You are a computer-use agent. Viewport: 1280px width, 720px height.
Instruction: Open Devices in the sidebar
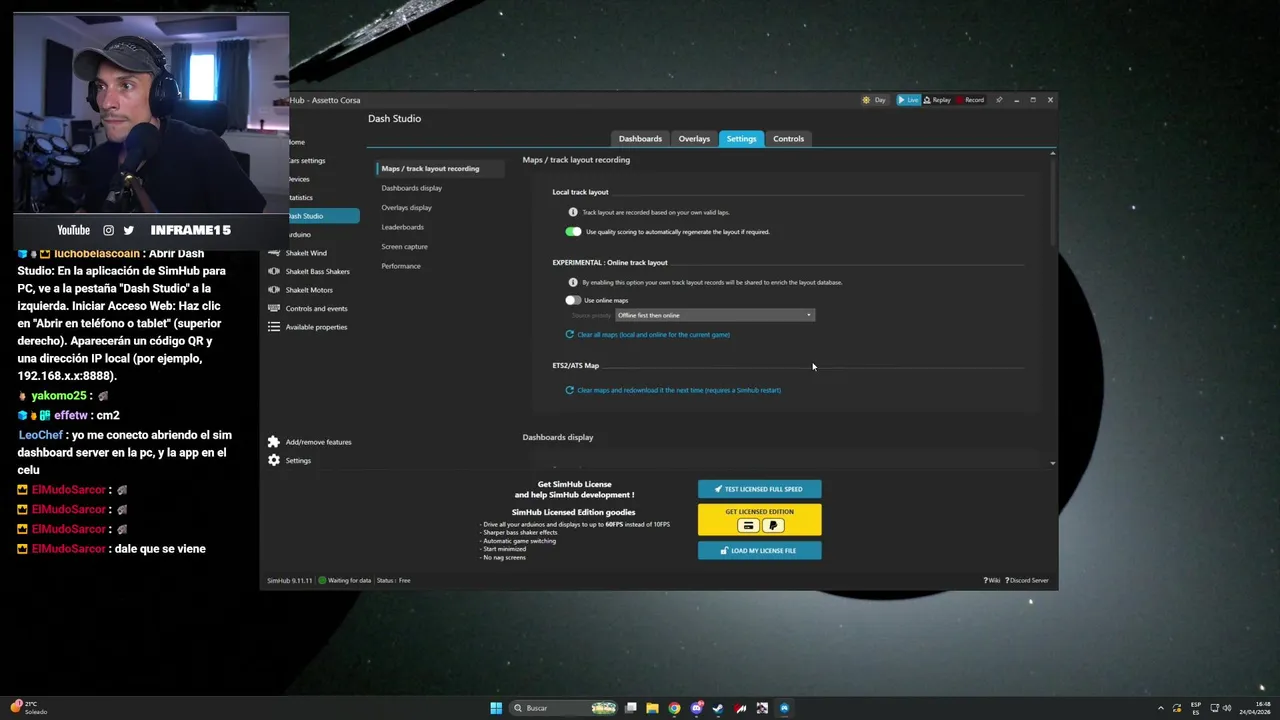click(x=299, y=179)
